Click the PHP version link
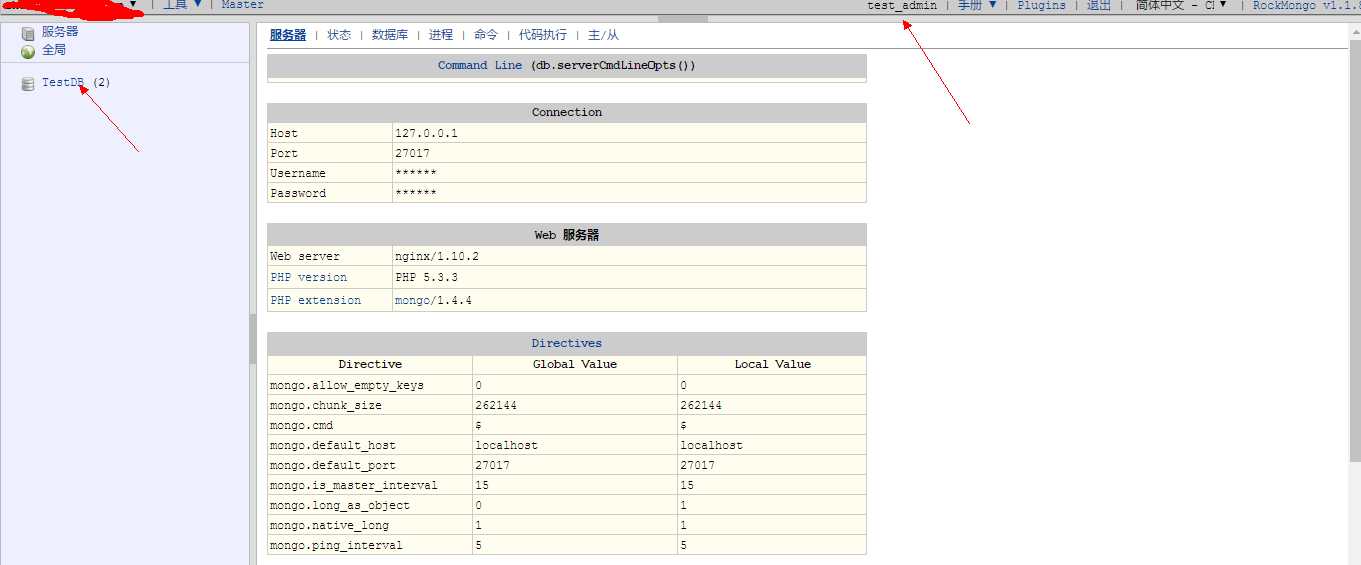The height and width of the screenshot is (565, 1361). tap(309, 278)
